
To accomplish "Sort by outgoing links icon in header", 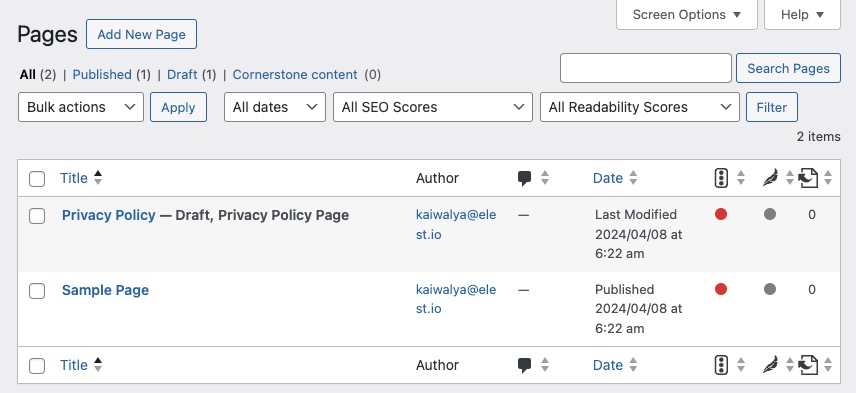I will tap(808, 178).
